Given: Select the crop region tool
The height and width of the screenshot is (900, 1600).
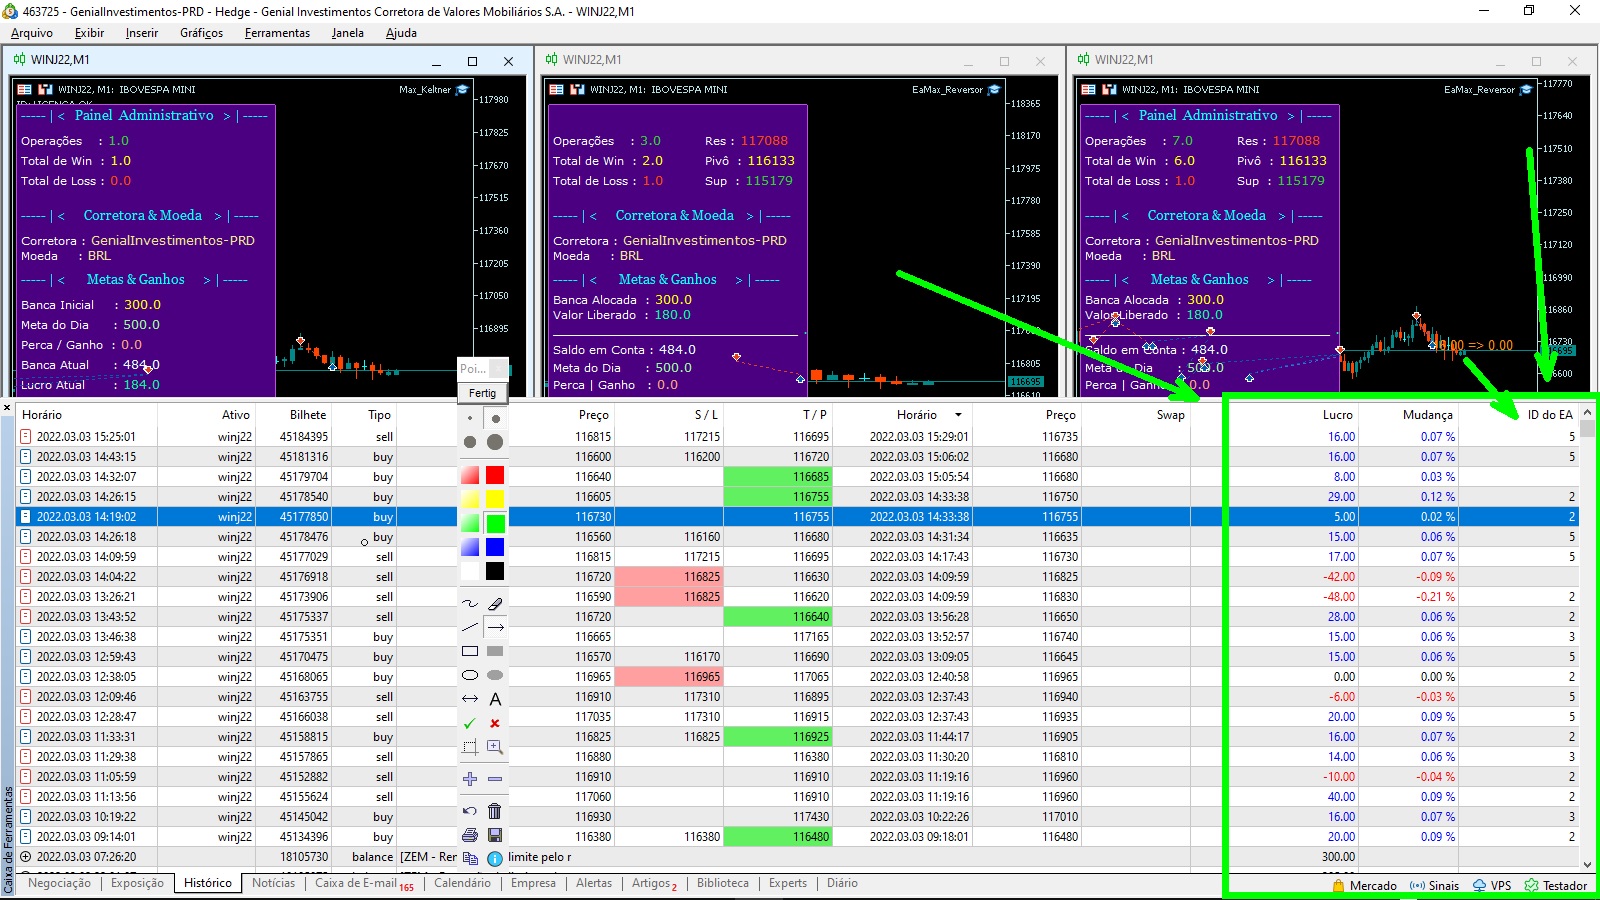Looking at the screenshot, I should (x=470, y=747).
